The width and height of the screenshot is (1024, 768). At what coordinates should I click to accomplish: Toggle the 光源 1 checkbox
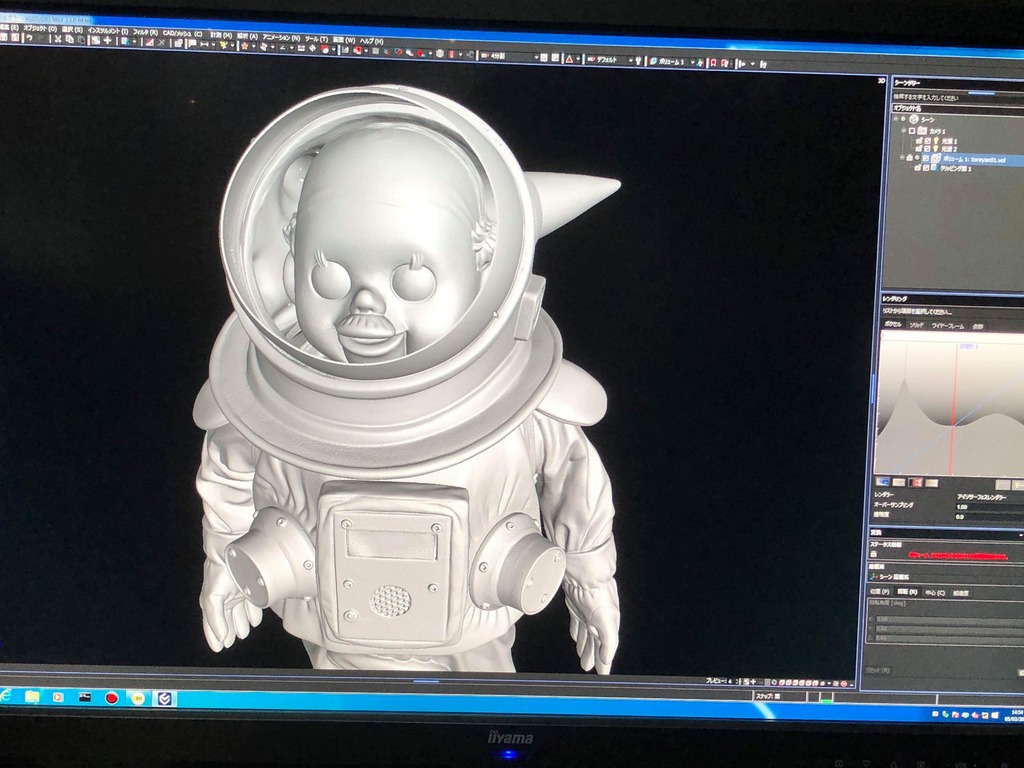(x=927, y=141)
